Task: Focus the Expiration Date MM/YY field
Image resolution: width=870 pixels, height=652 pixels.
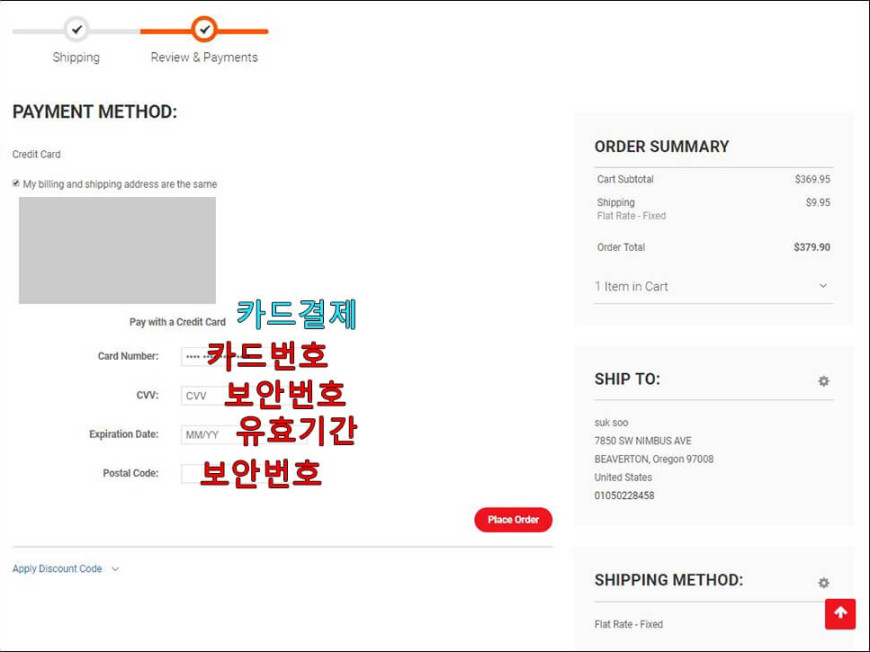Action: pyautogui.click(x=244, y=434)
